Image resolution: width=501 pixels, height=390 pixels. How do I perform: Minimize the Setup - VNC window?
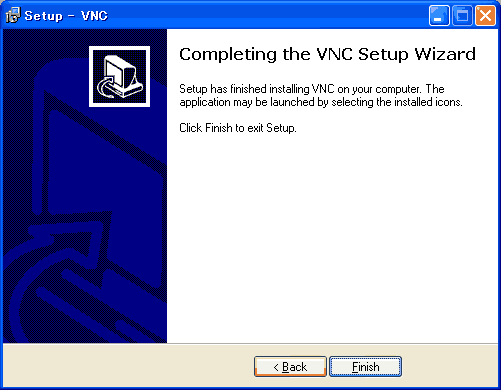439,15
